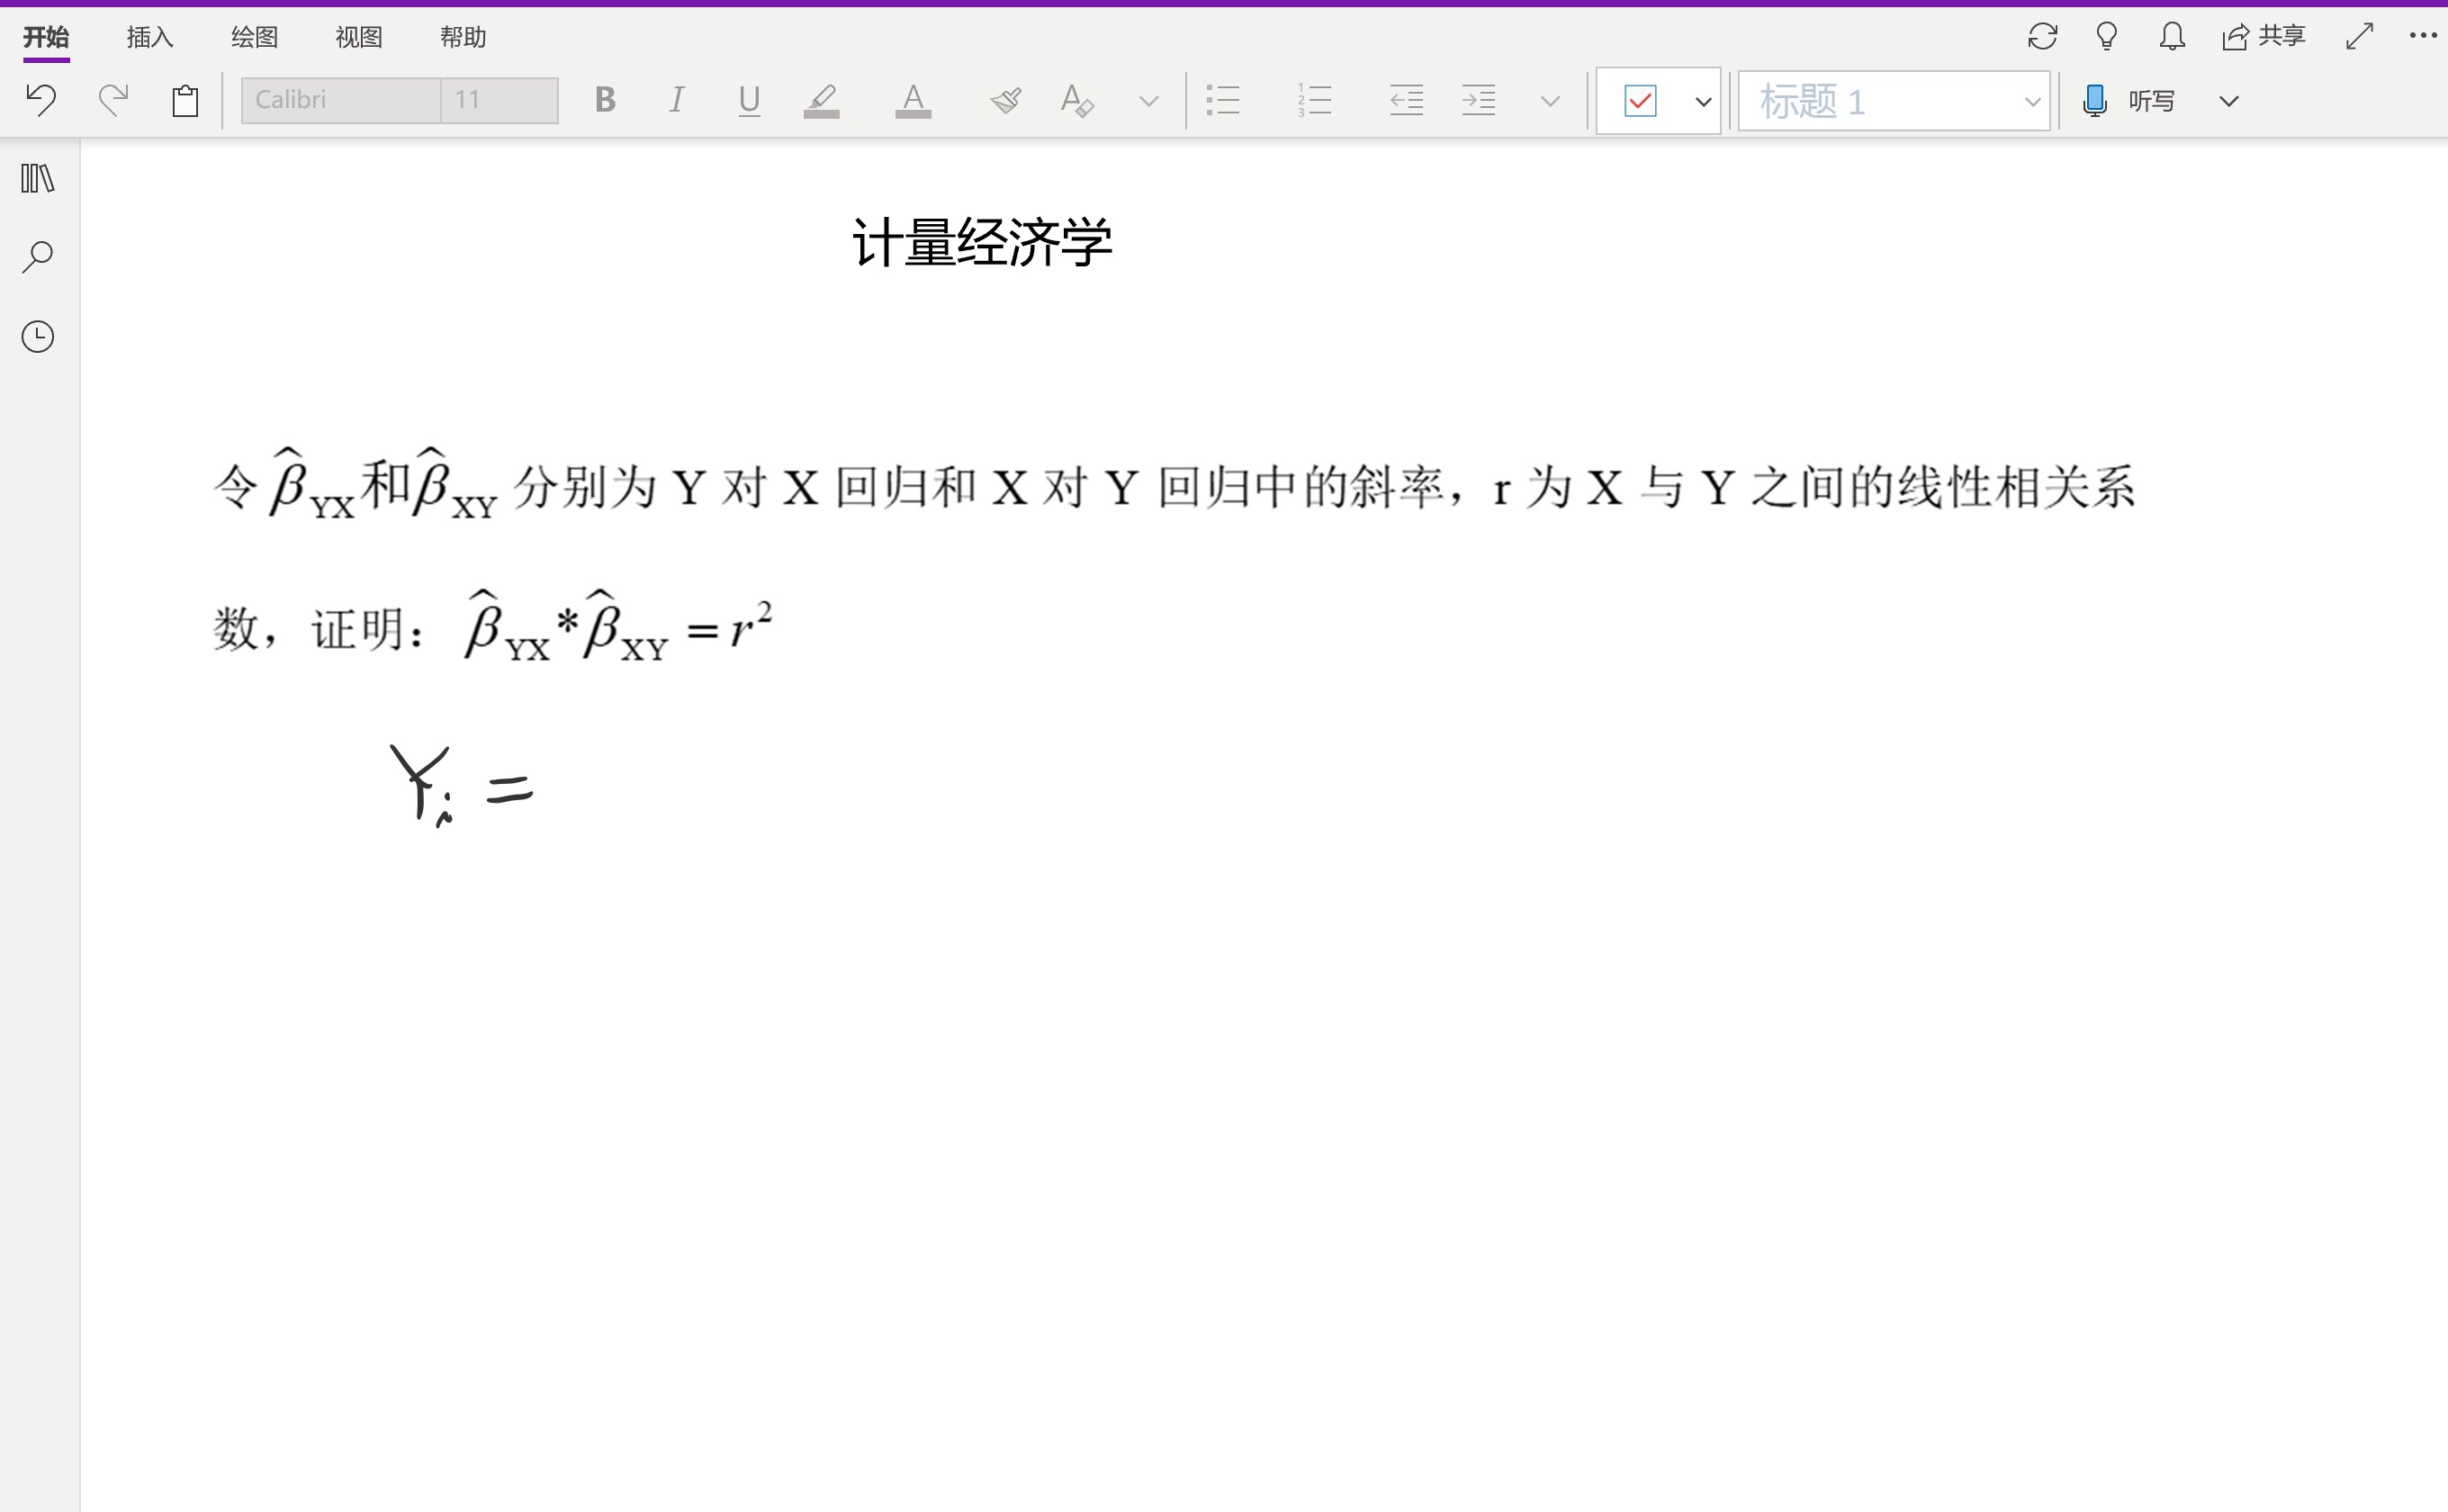This screenshot has width=2448, height=1512.
Task: Open the 标题 1 styles dropdown
Action: pos(1894,101)
